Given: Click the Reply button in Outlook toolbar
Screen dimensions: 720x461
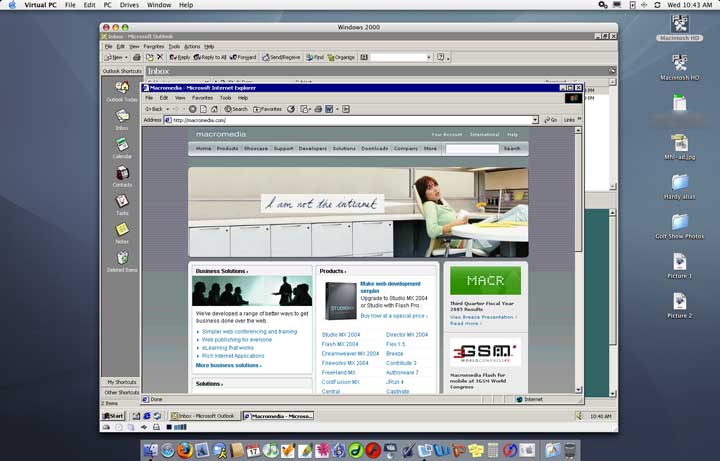Looking at the screenshot, I should coord(180,57).
